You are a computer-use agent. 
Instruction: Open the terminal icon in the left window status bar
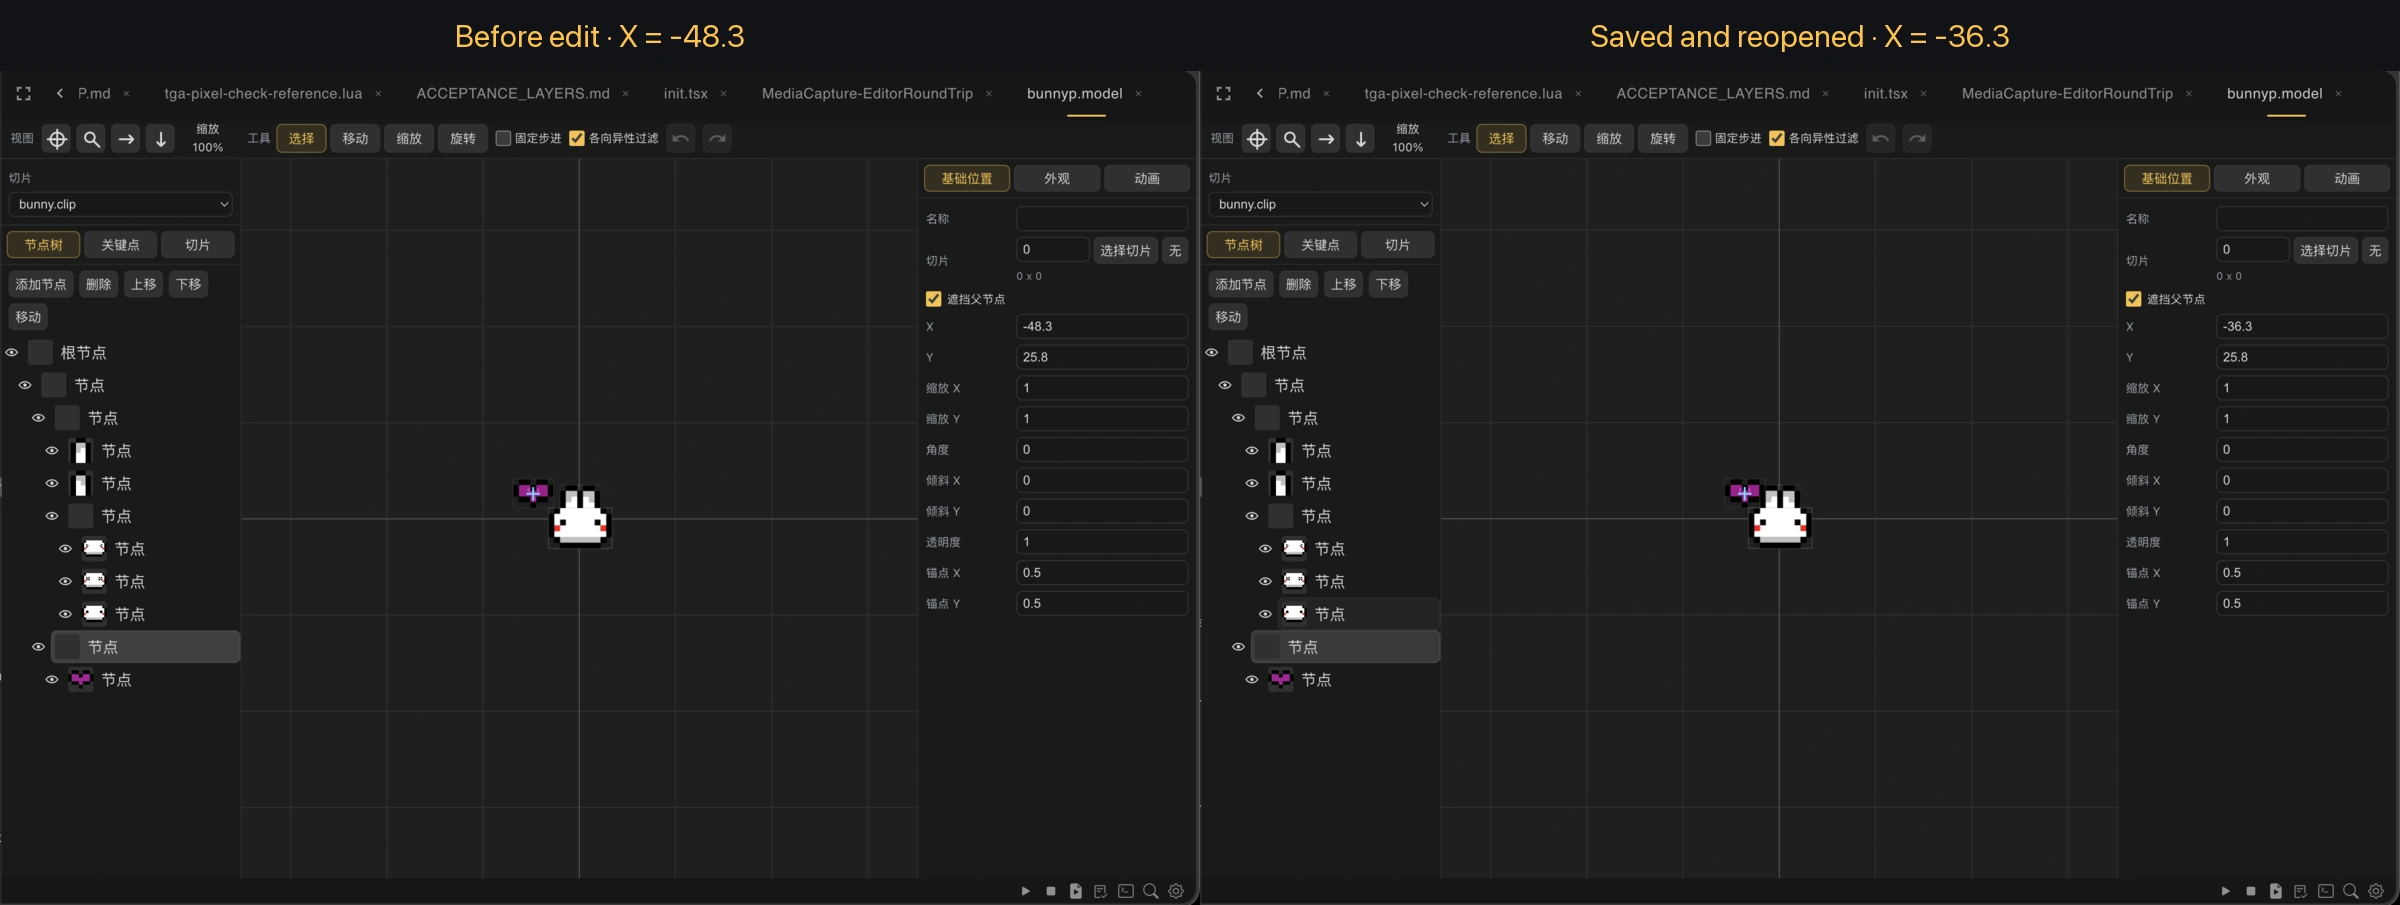click(1126, 891)
